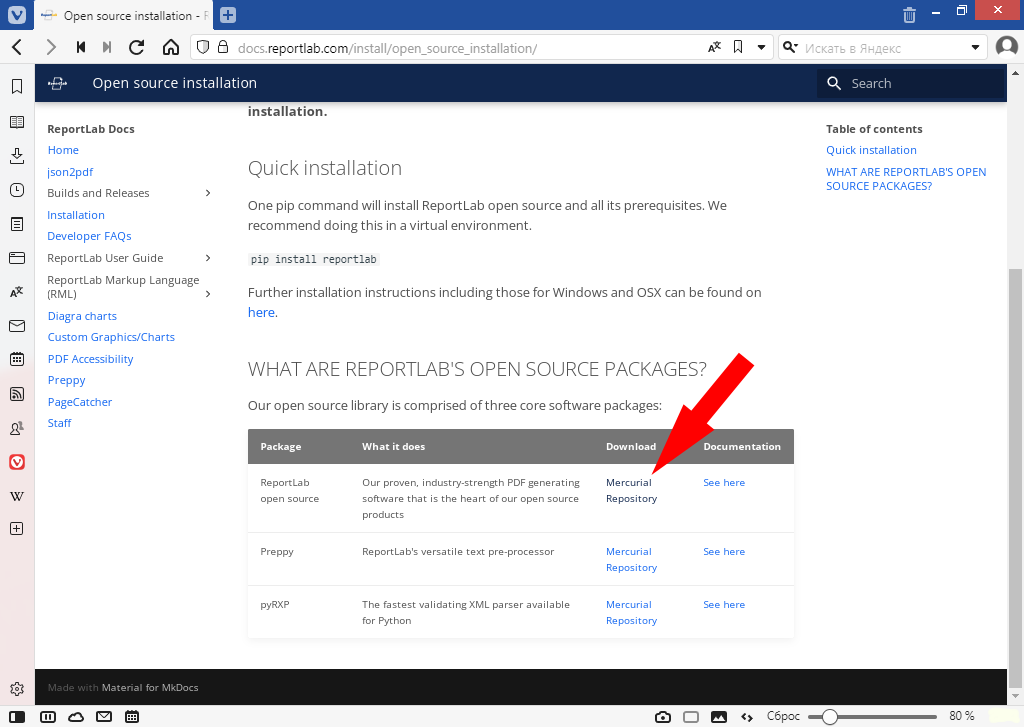Screen dimensions: 1024x727
Task: Go to the browser home page
Action: [170, 47]
